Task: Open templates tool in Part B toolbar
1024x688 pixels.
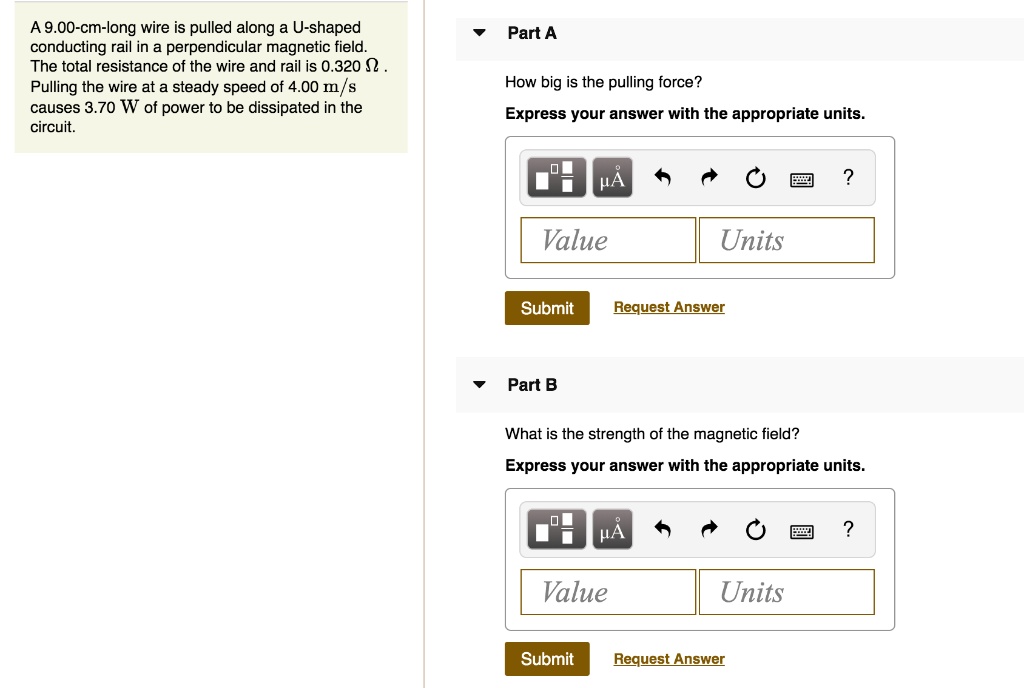Action: (x=555, y=530)
